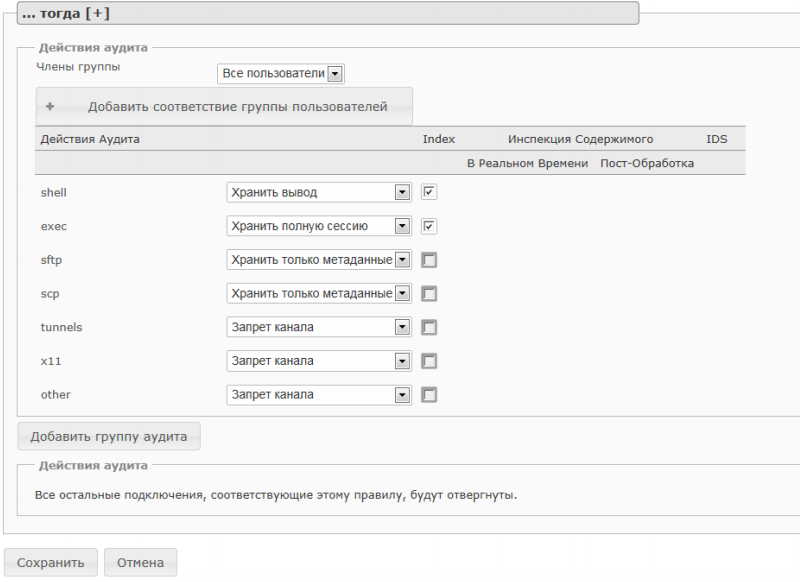Open the tunnels 'Запрет канала' dropdown
Image resolution: width=800 pixels, height=582 pixels.
pyautogui.click(x=319, y=327)
